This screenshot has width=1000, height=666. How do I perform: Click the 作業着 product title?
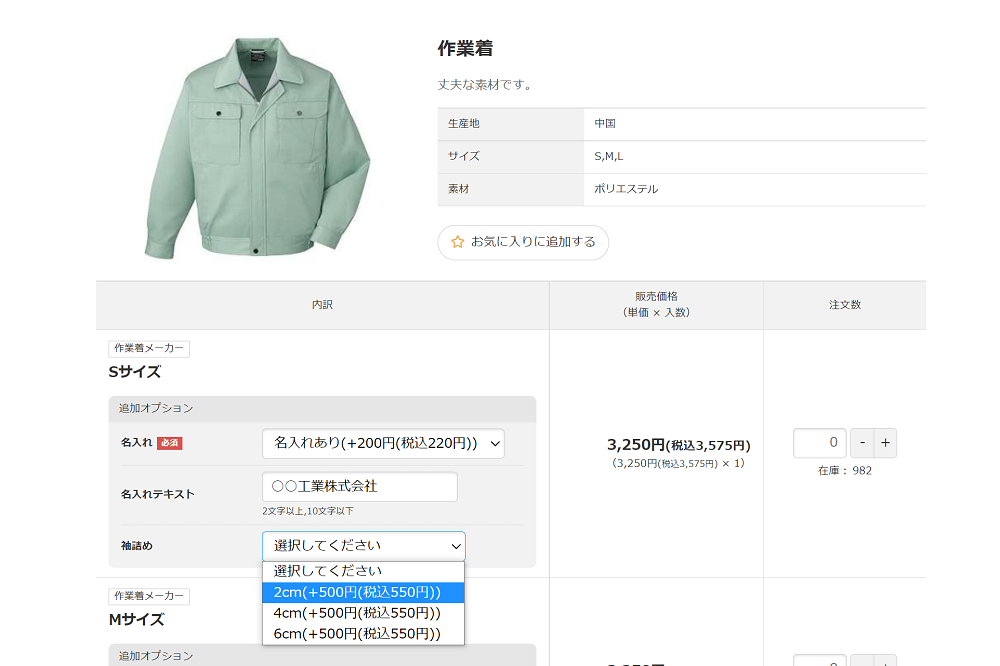(465, 48)
